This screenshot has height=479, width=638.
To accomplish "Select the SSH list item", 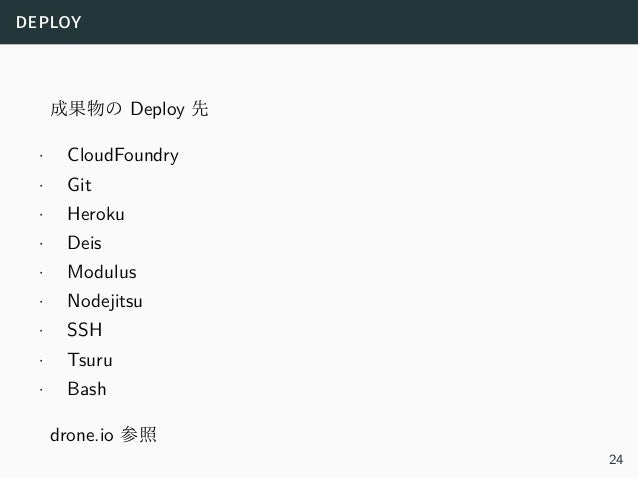I will point(85,330).
